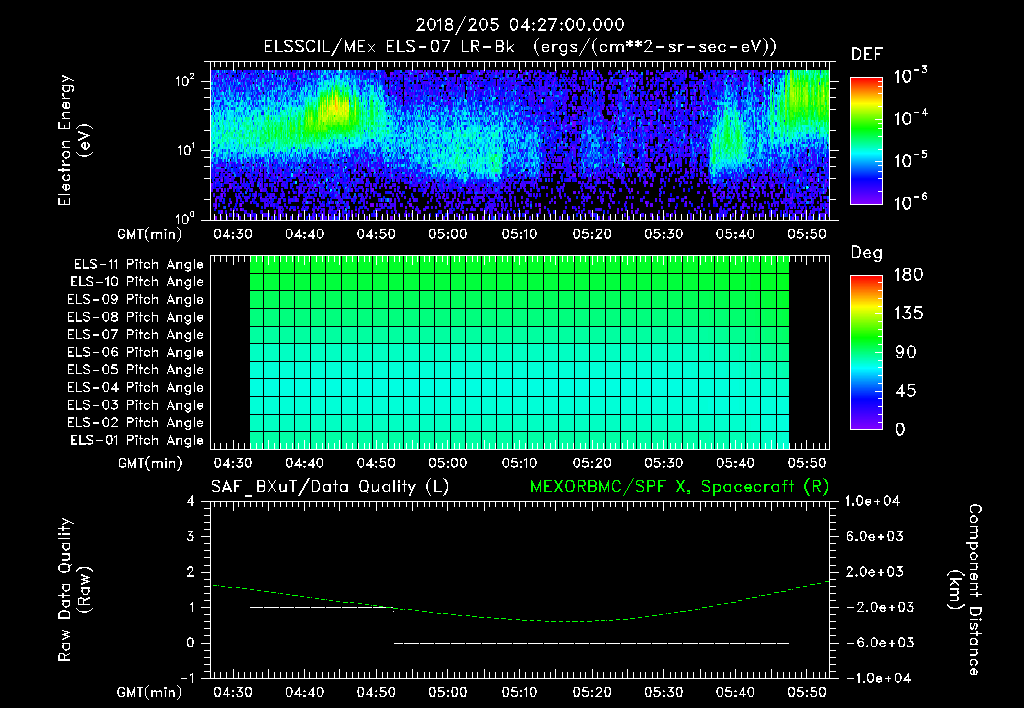Click the Deg color bar label
The image size is (1024, 708).
[x=867, y=253]
